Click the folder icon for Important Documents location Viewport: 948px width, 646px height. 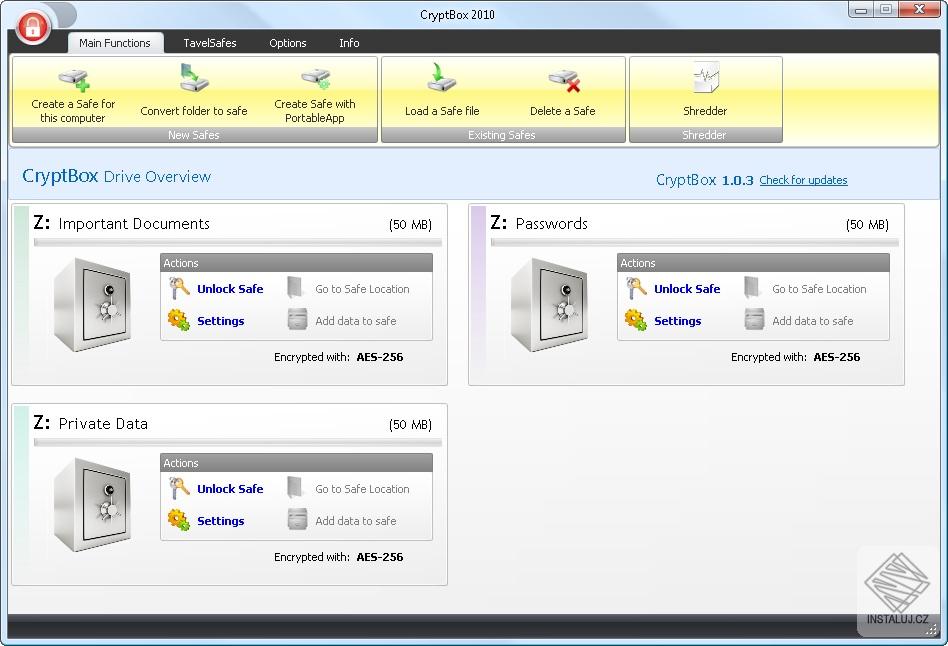[x=295, y=288]
